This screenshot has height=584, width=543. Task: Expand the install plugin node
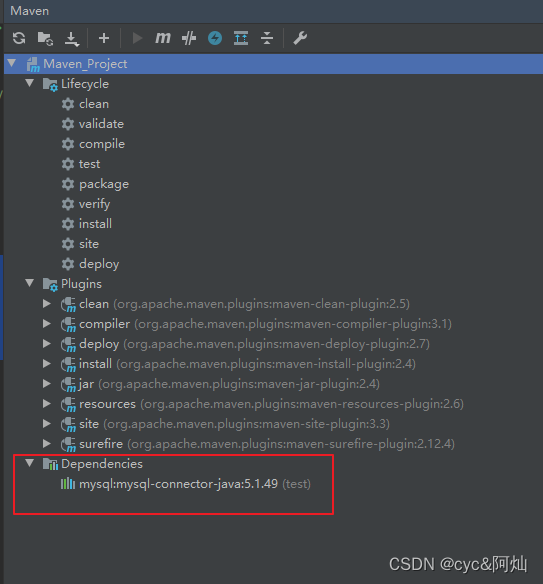coord(47,364)
